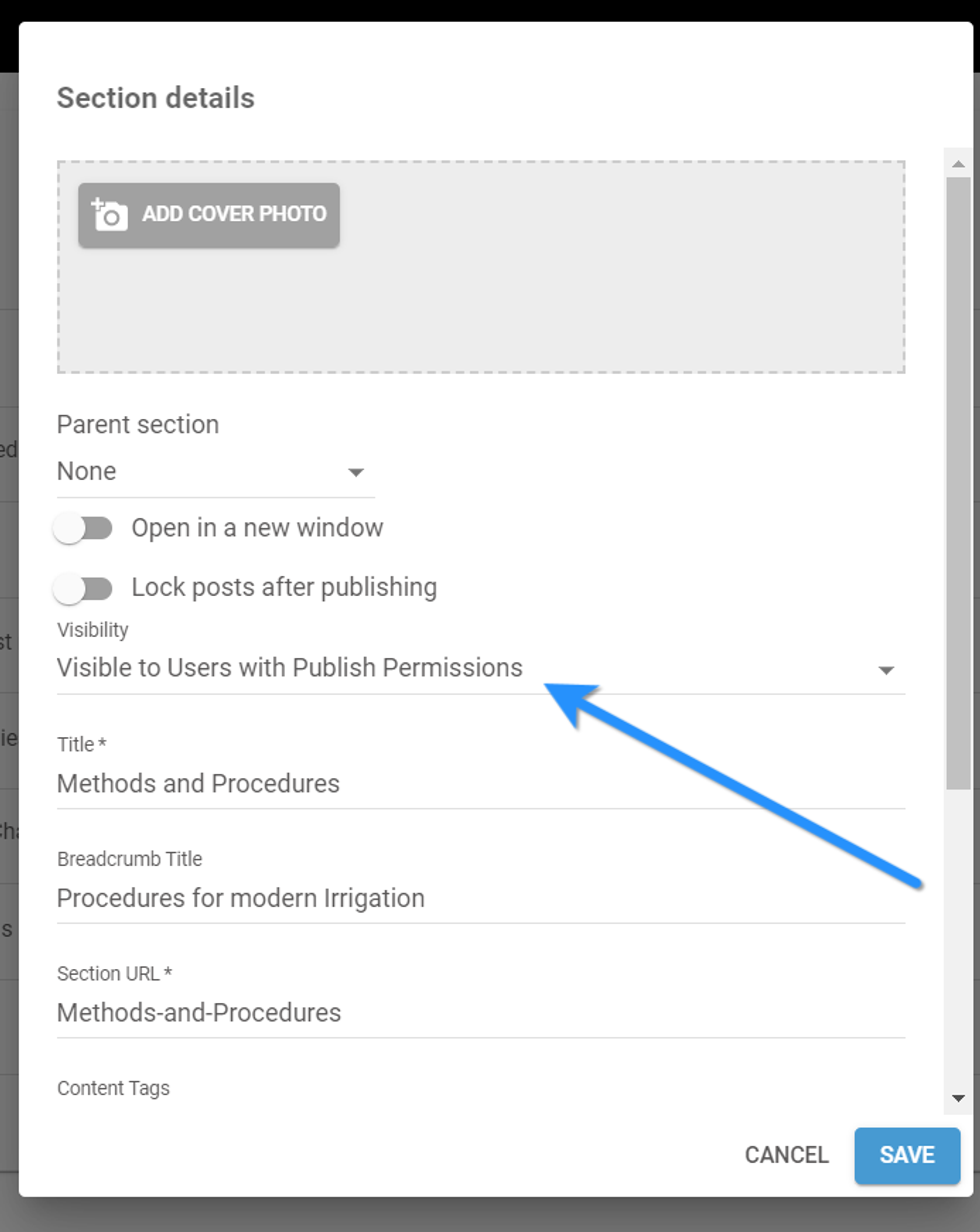Screen dimensions: 980x1232
Task: Edit the Breadcrumb Title field
Action: point(480,899)
